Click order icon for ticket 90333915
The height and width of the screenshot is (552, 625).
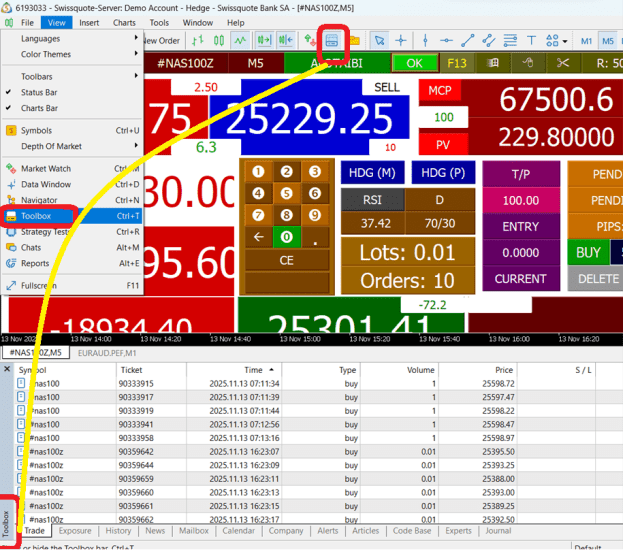pos(21,383)
